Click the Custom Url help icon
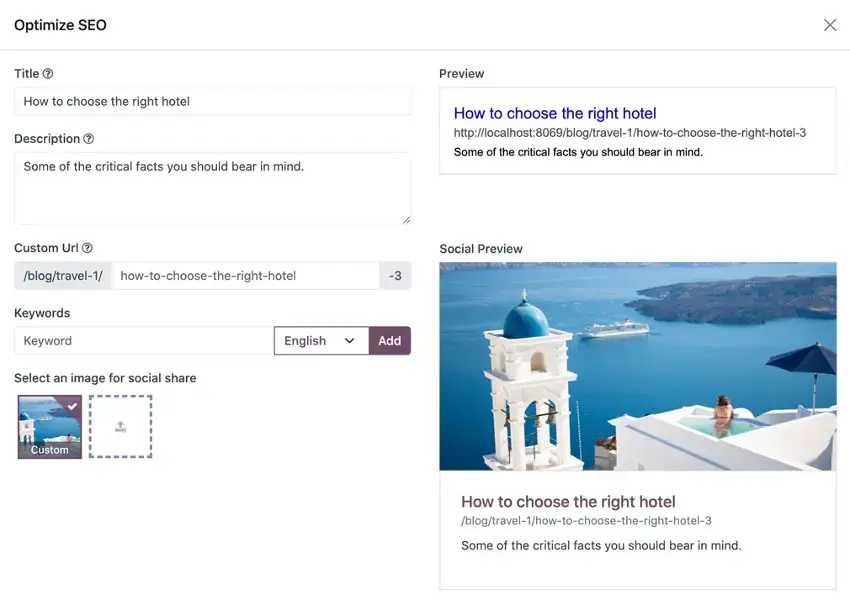Viewport: 850px width, 605px height. pos(86,247)
